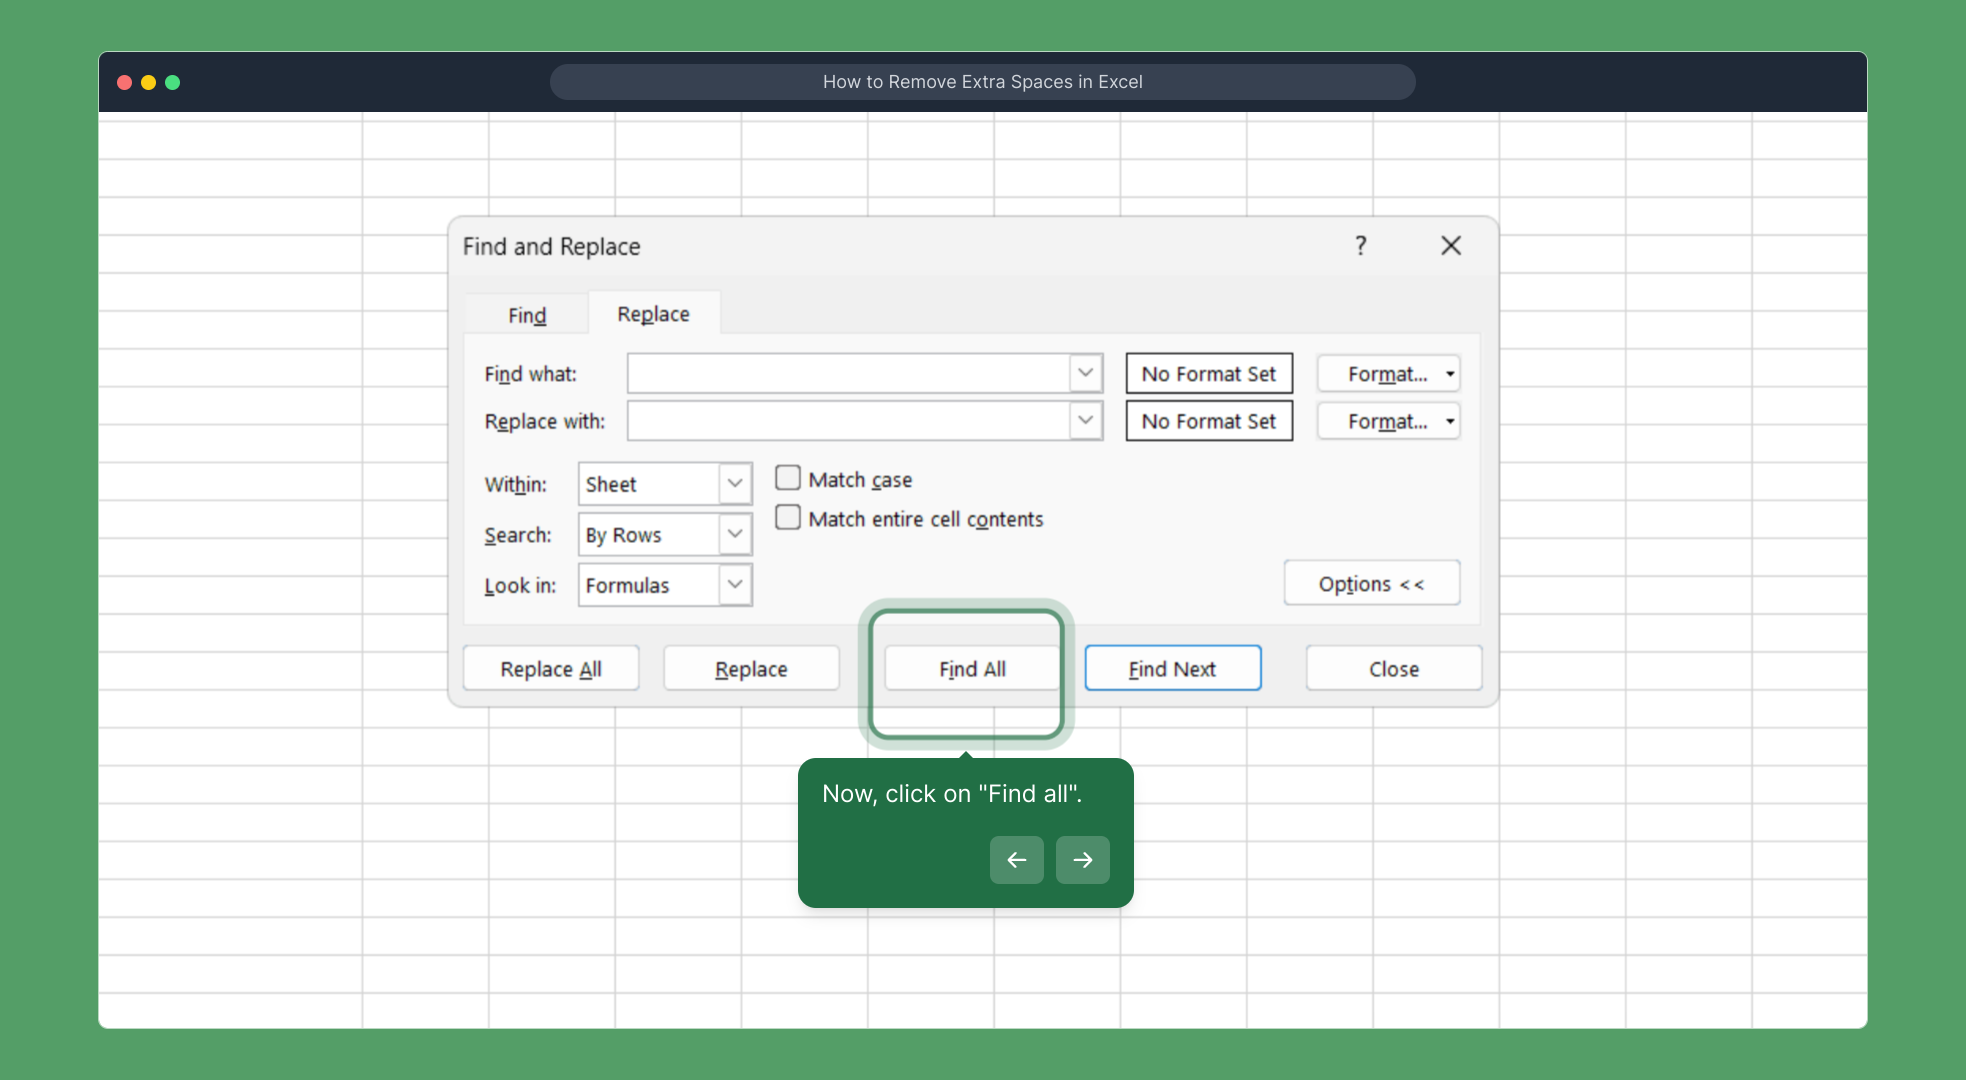Expand the Search By Rows dropdown
This screenshot has height=1080, width=1966.
[734, 534]
